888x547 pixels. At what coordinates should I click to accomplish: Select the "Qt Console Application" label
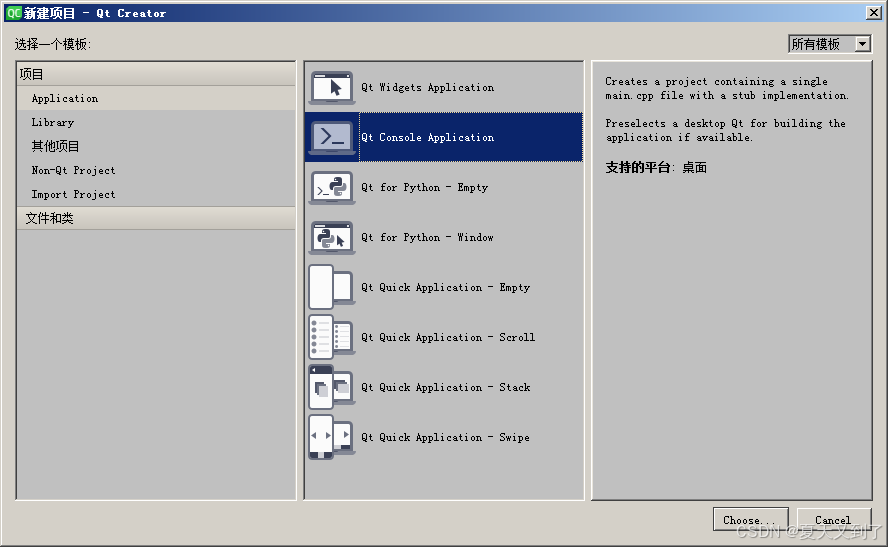pyautogui.click(x=428, y=138)
